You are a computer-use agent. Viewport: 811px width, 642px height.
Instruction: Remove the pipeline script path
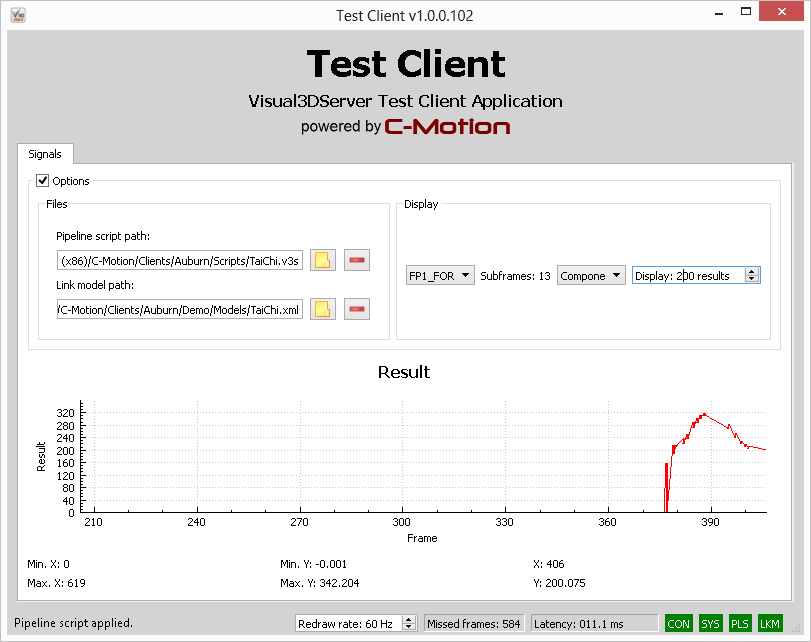coord(357,260)
